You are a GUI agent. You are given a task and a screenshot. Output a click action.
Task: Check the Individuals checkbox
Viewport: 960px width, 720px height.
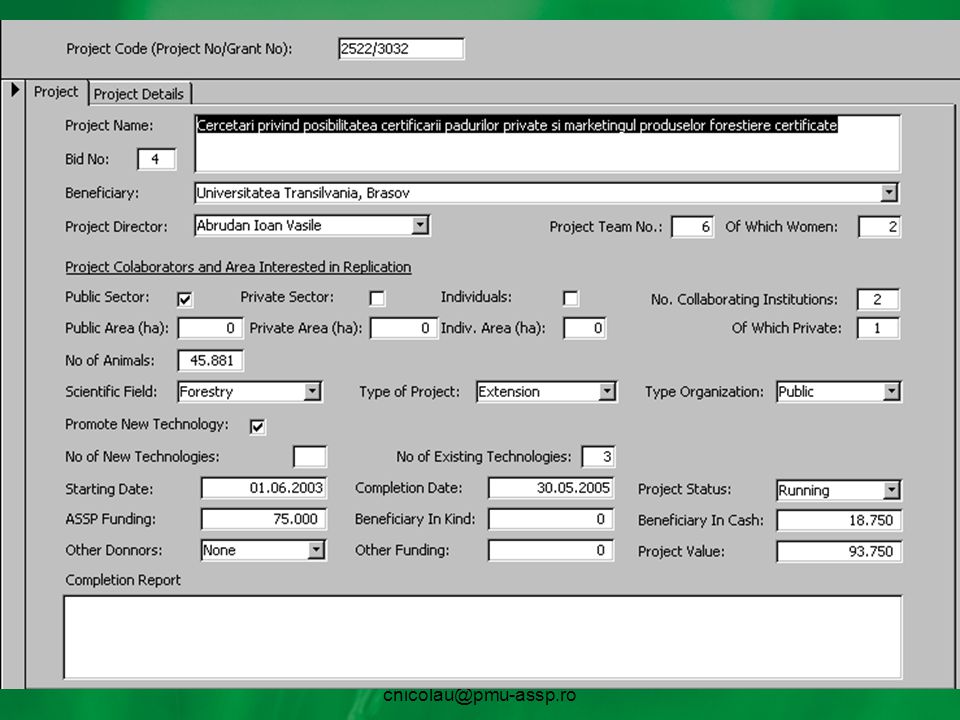point(570,298)
